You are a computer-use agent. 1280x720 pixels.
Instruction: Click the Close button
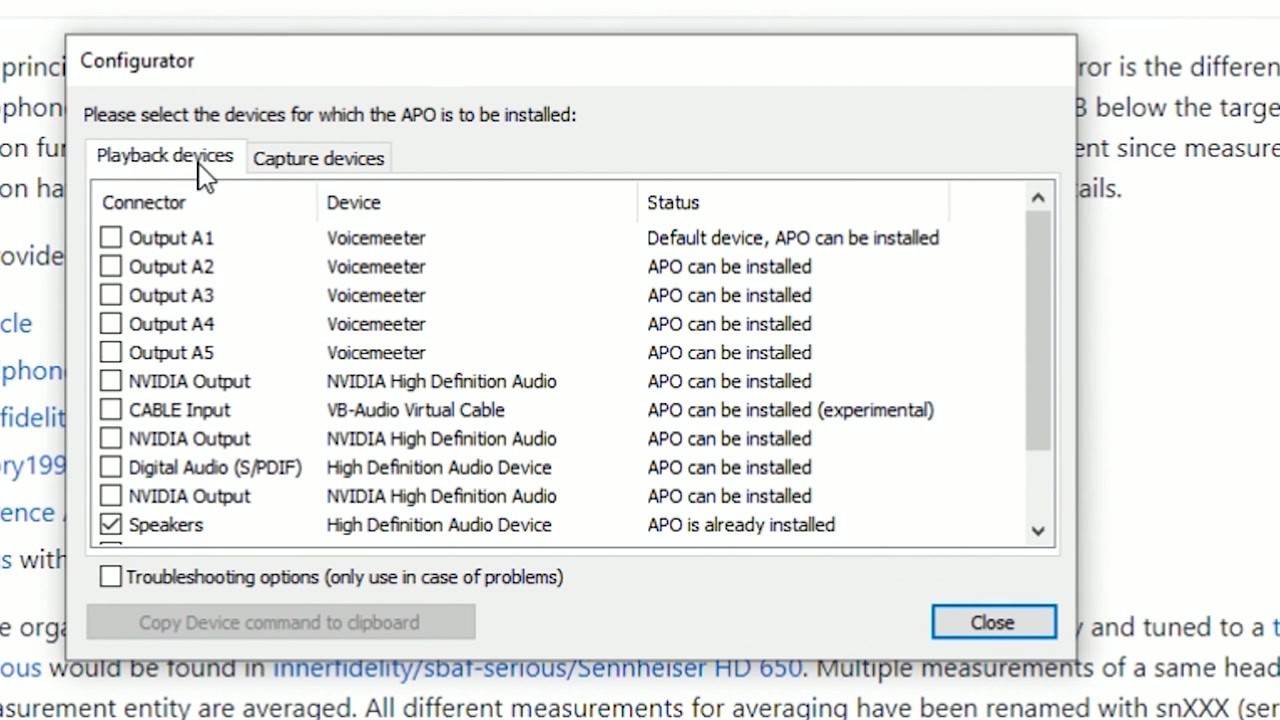click(993, 622)
